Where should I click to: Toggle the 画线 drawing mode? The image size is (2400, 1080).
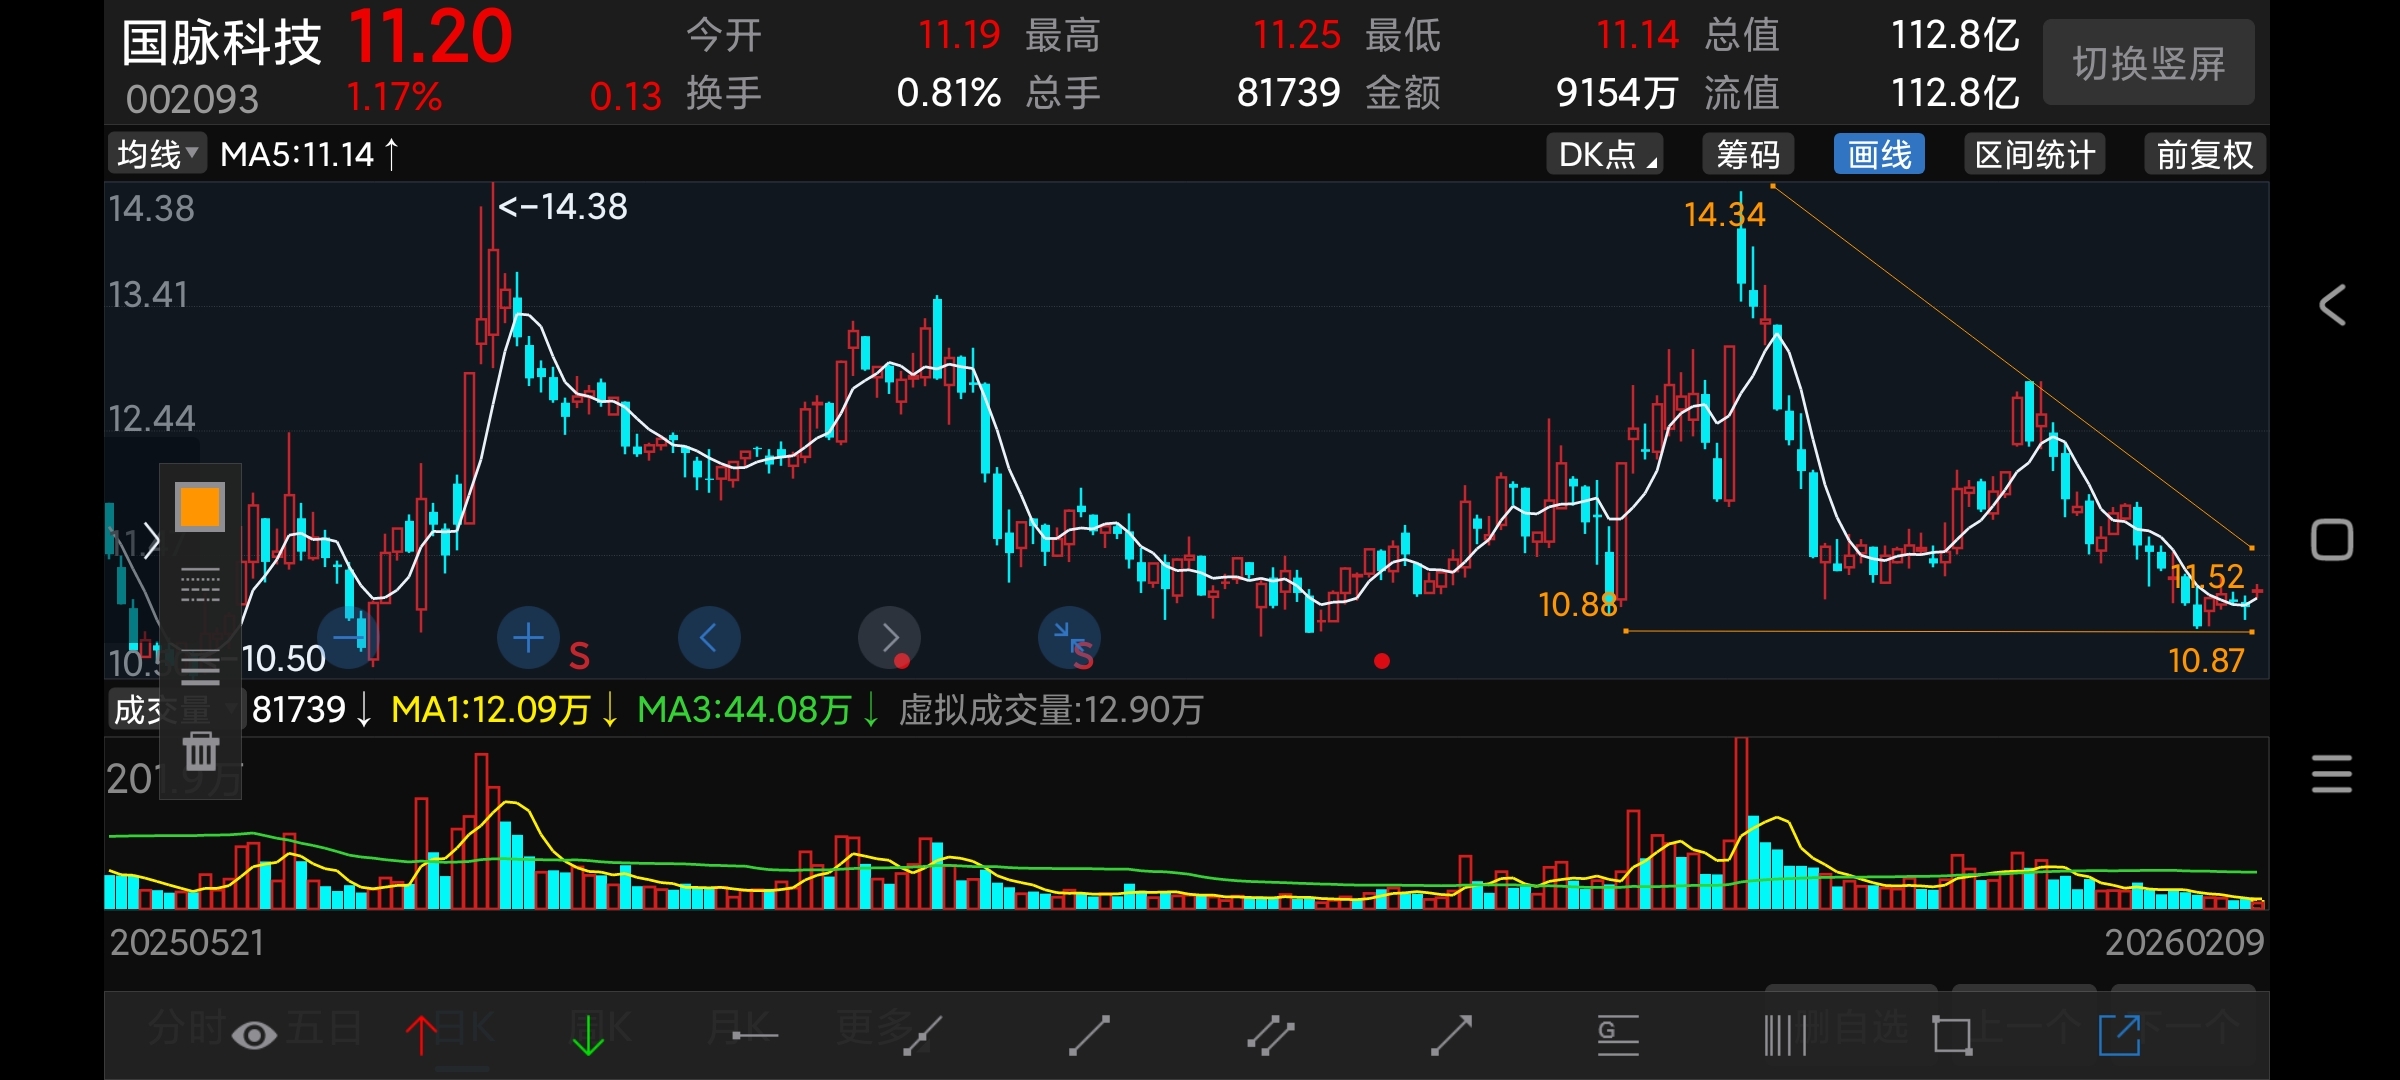(x=1879, y=154)
